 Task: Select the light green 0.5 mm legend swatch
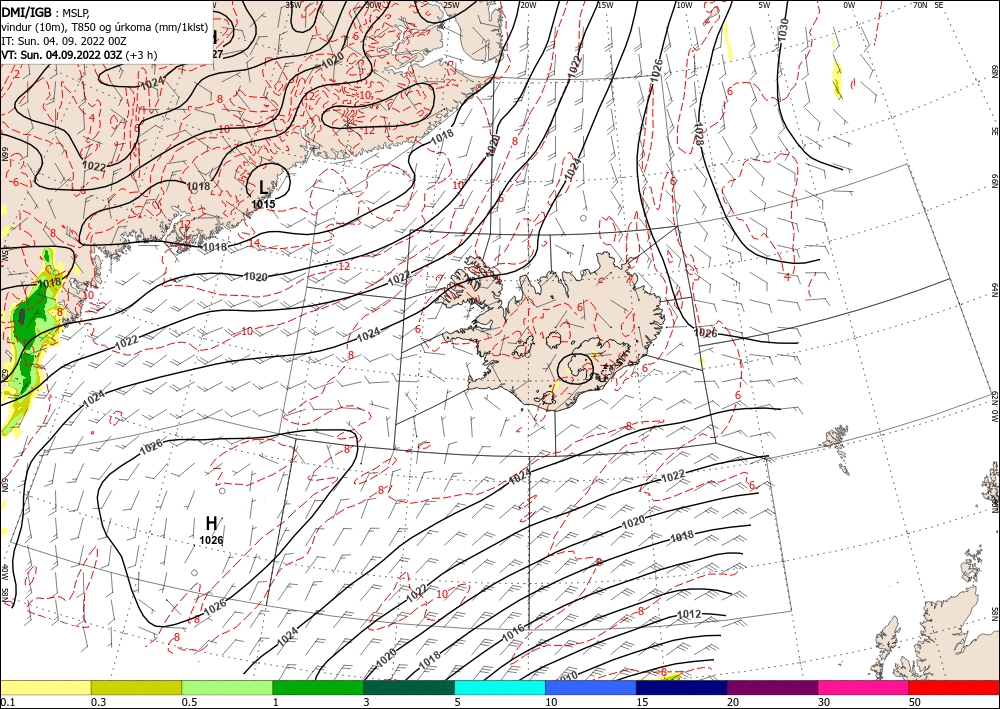point(227,687)
